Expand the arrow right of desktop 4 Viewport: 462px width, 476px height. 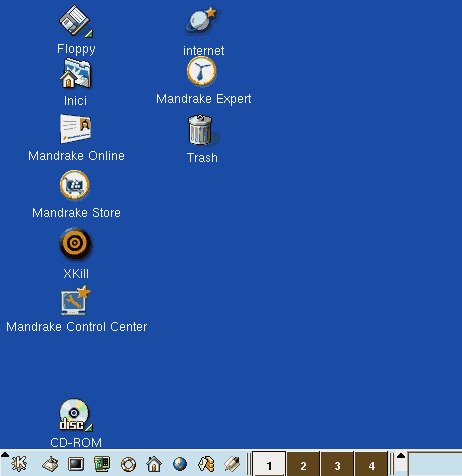[401, 455]
